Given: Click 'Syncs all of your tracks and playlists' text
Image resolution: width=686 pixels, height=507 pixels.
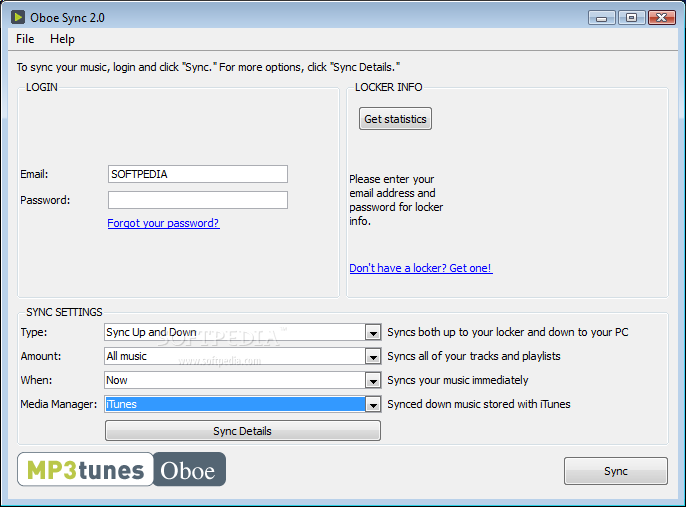Looking at the screenshot, I should coord(474,356).
